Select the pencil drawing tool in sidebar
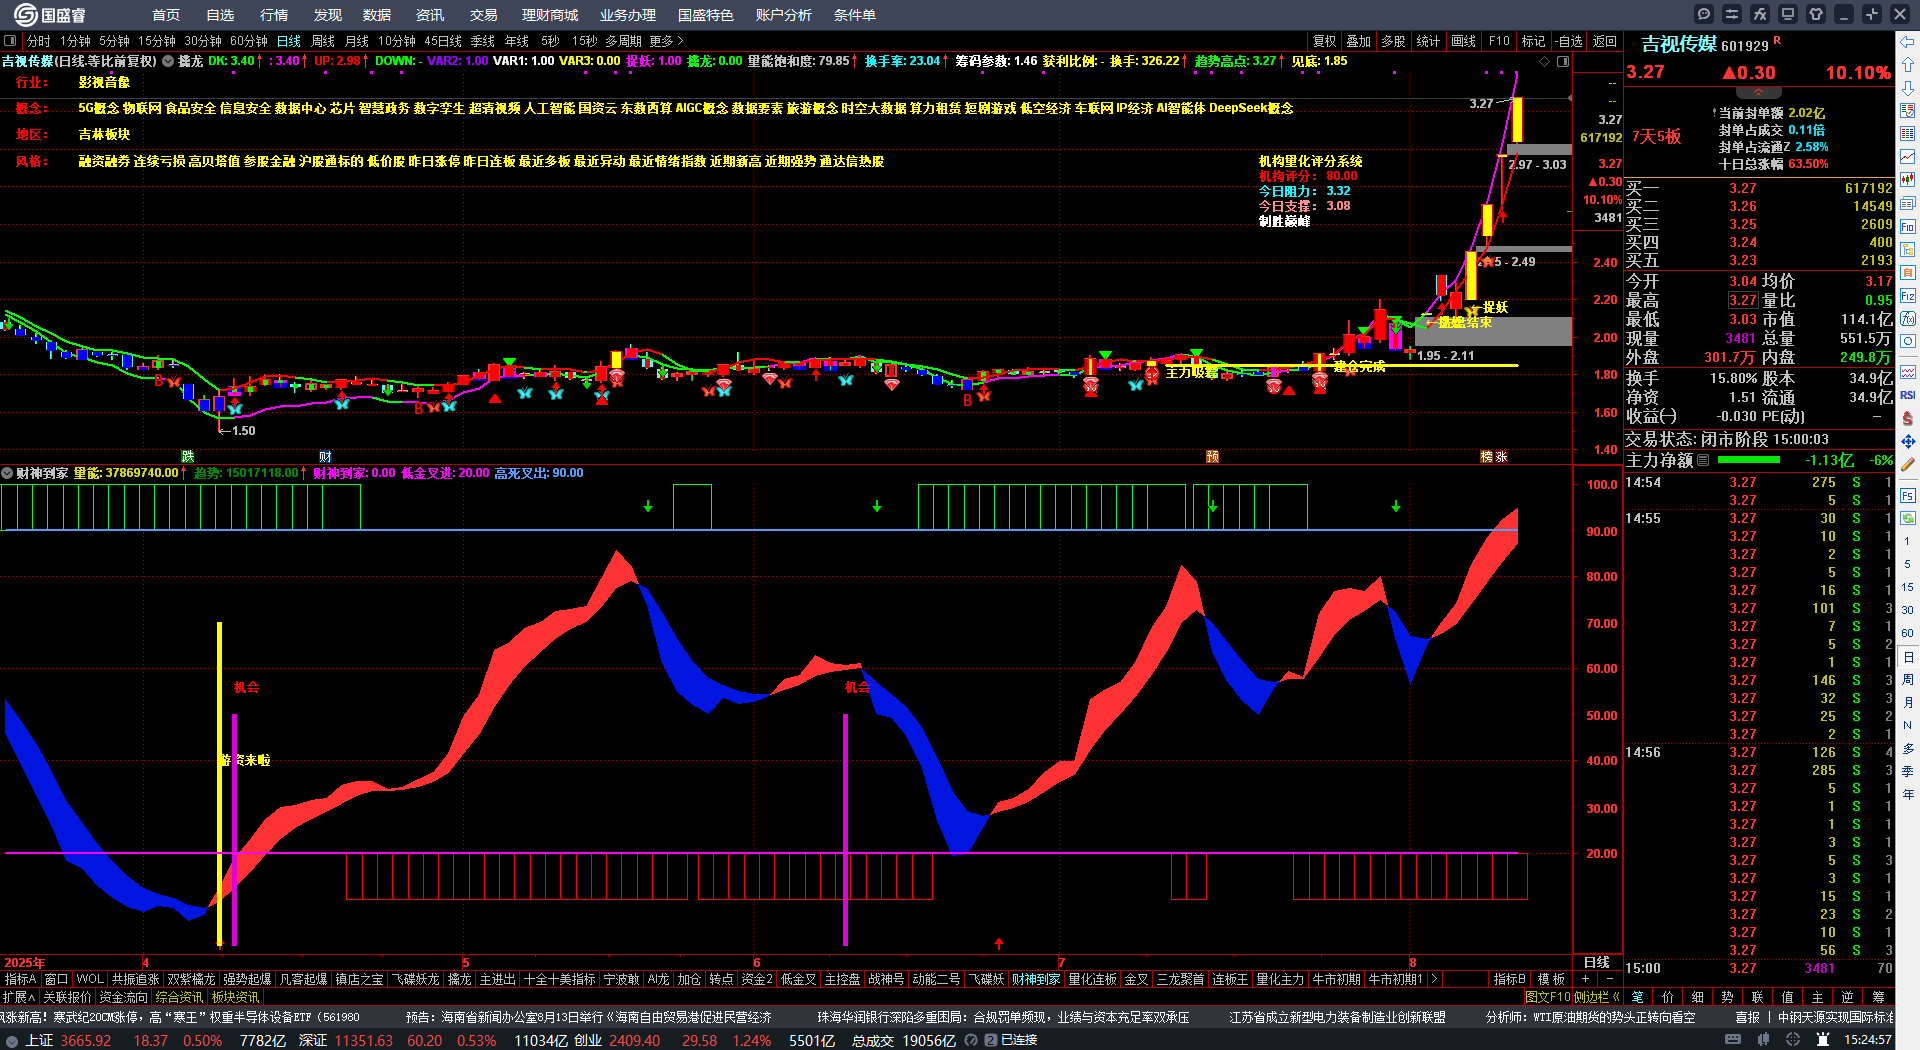Viewport: 1920px width, 1050px height. (1908, 464)
